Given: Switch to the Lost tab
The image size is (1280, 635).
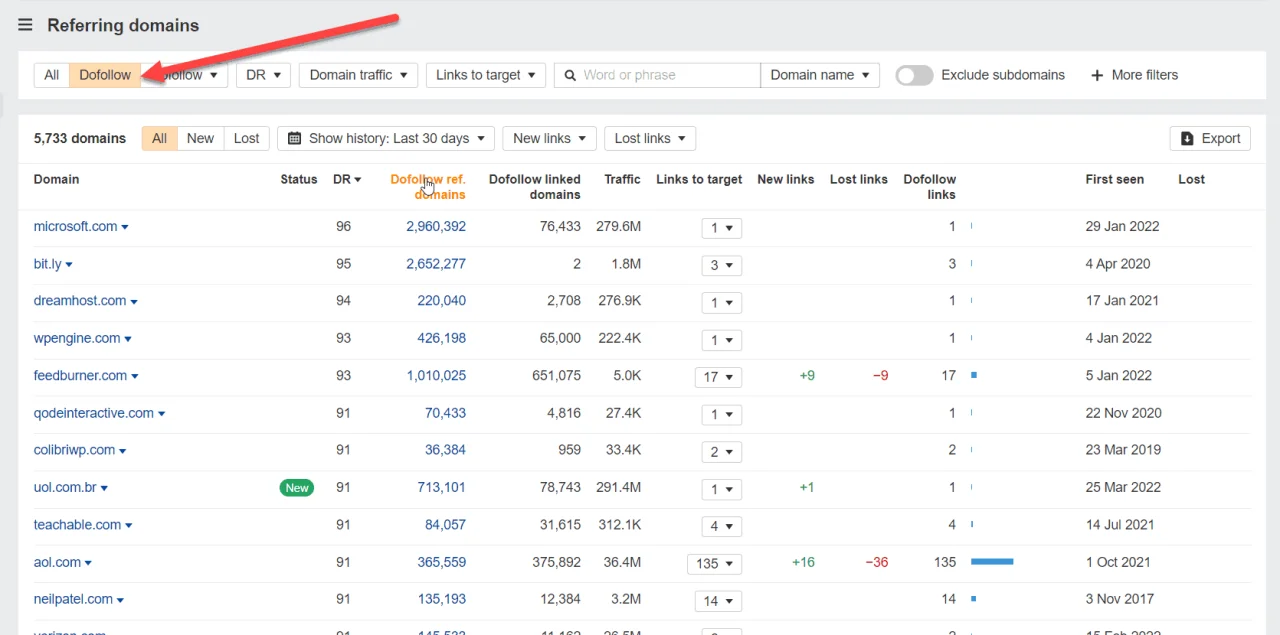Looking at the screenshot, I should (x=246, y=138).
